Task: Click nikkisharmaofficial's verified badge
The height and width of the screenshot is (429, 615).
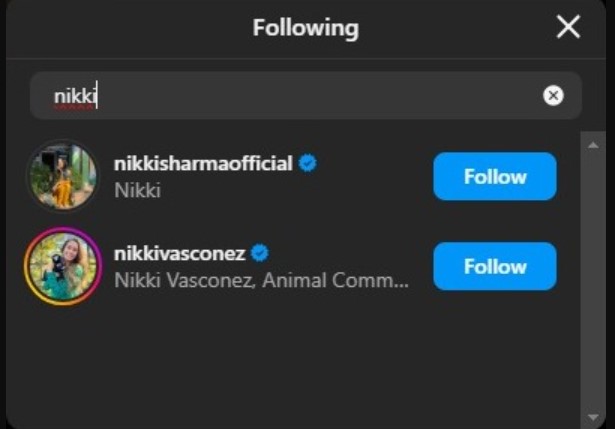Action: pos(308,163)
